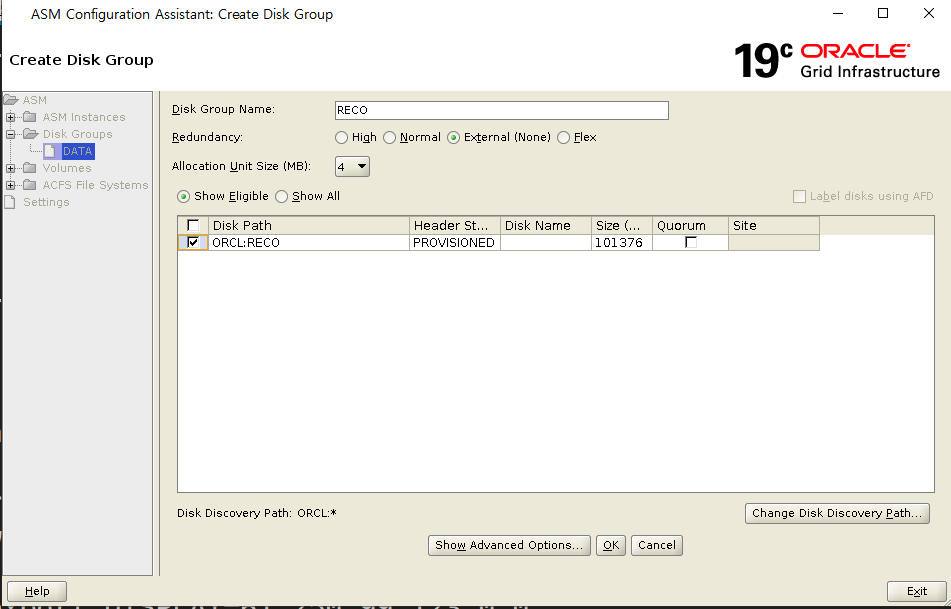The height and width of the screenshot is (609, 951).
Task: Click the Settings page icon
Action: pos(10,202)
